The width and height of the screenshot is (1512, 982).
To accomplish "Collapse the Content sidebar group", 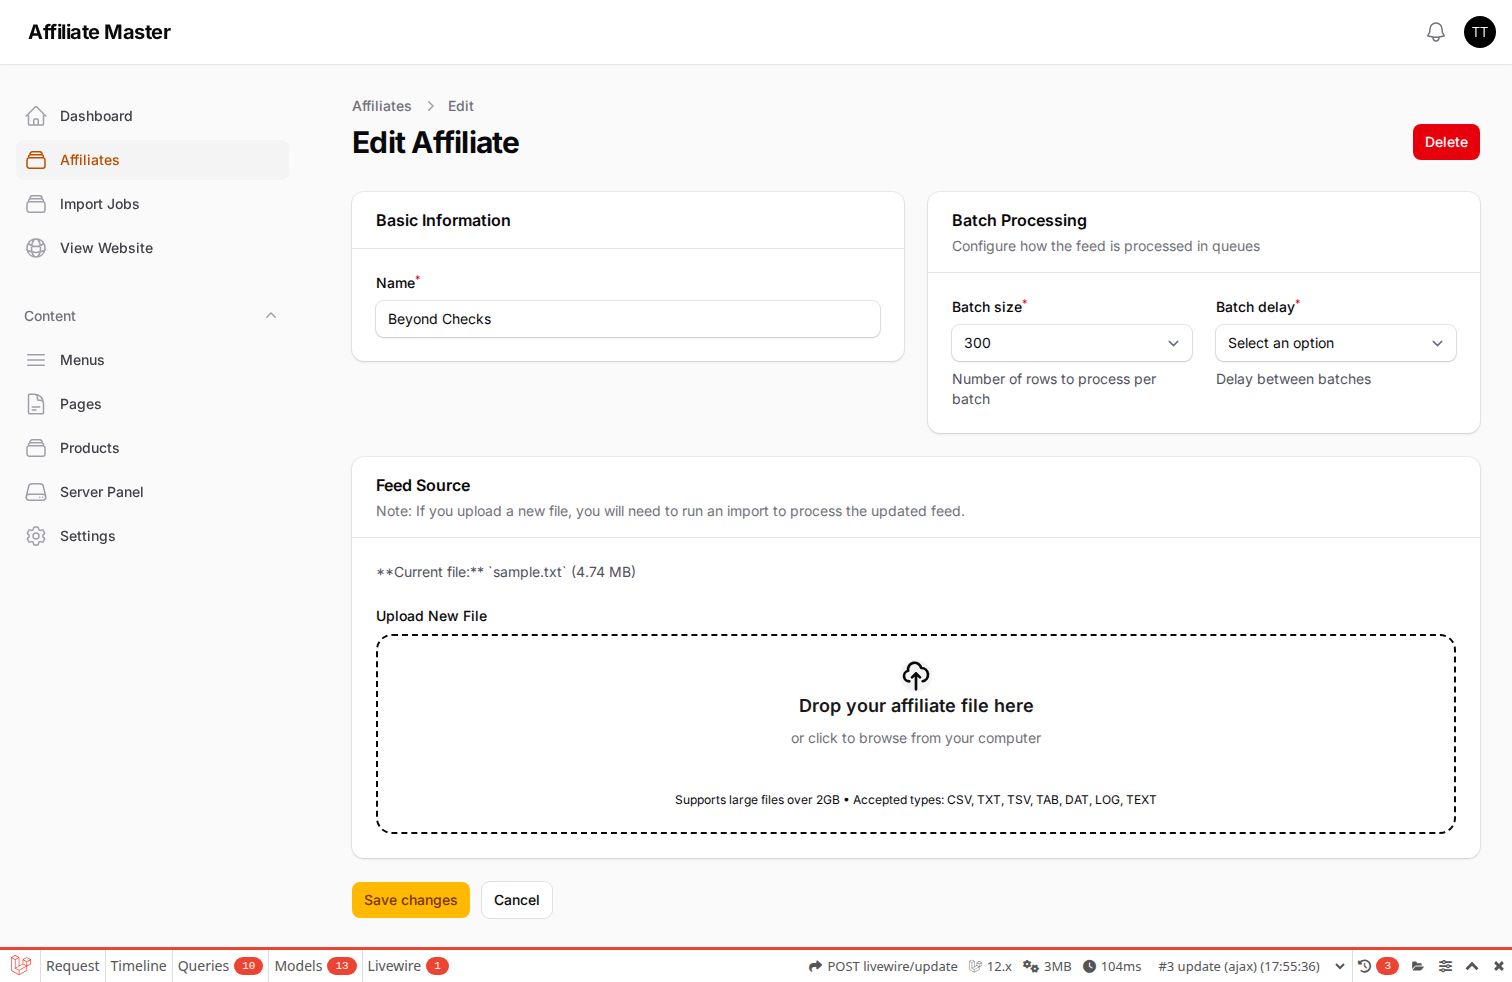I will click(271, 316).
